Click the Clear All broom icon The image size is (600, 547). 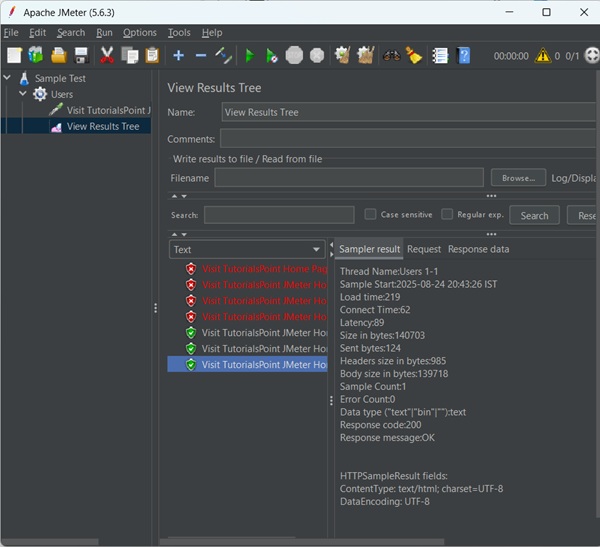click(366, 56)
